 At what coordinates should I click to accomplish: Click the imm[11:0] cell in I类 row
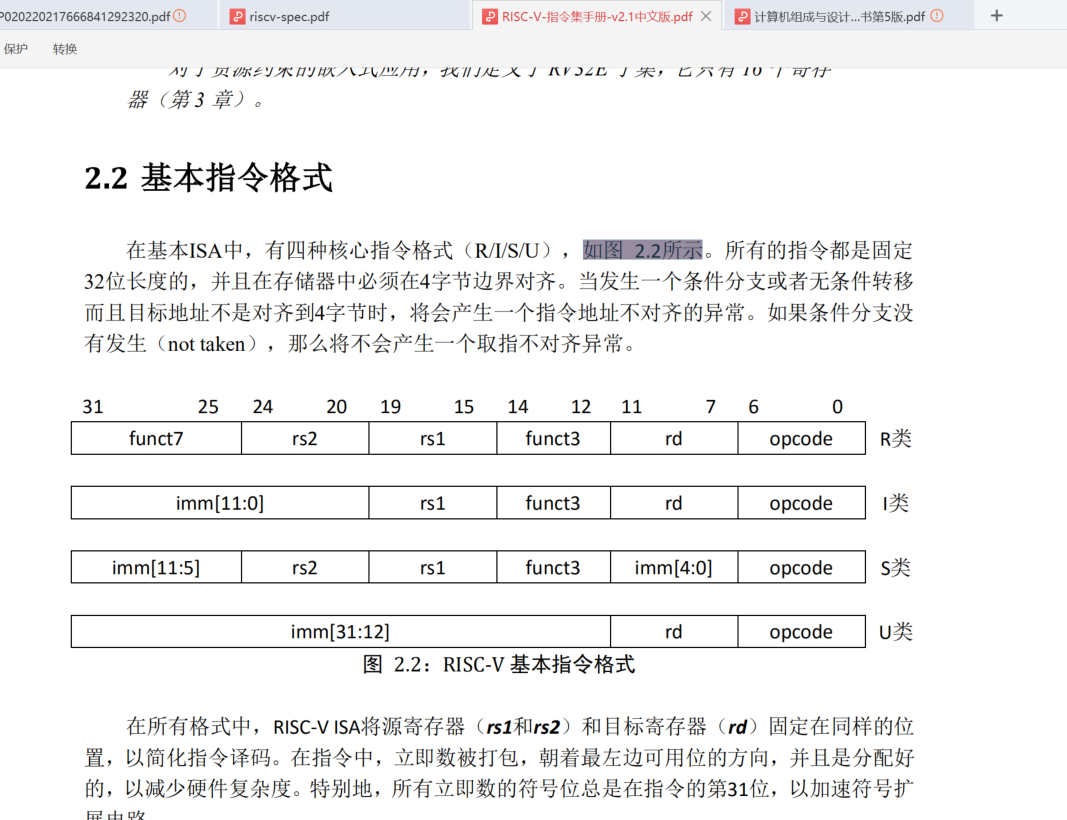click(220, 503)
